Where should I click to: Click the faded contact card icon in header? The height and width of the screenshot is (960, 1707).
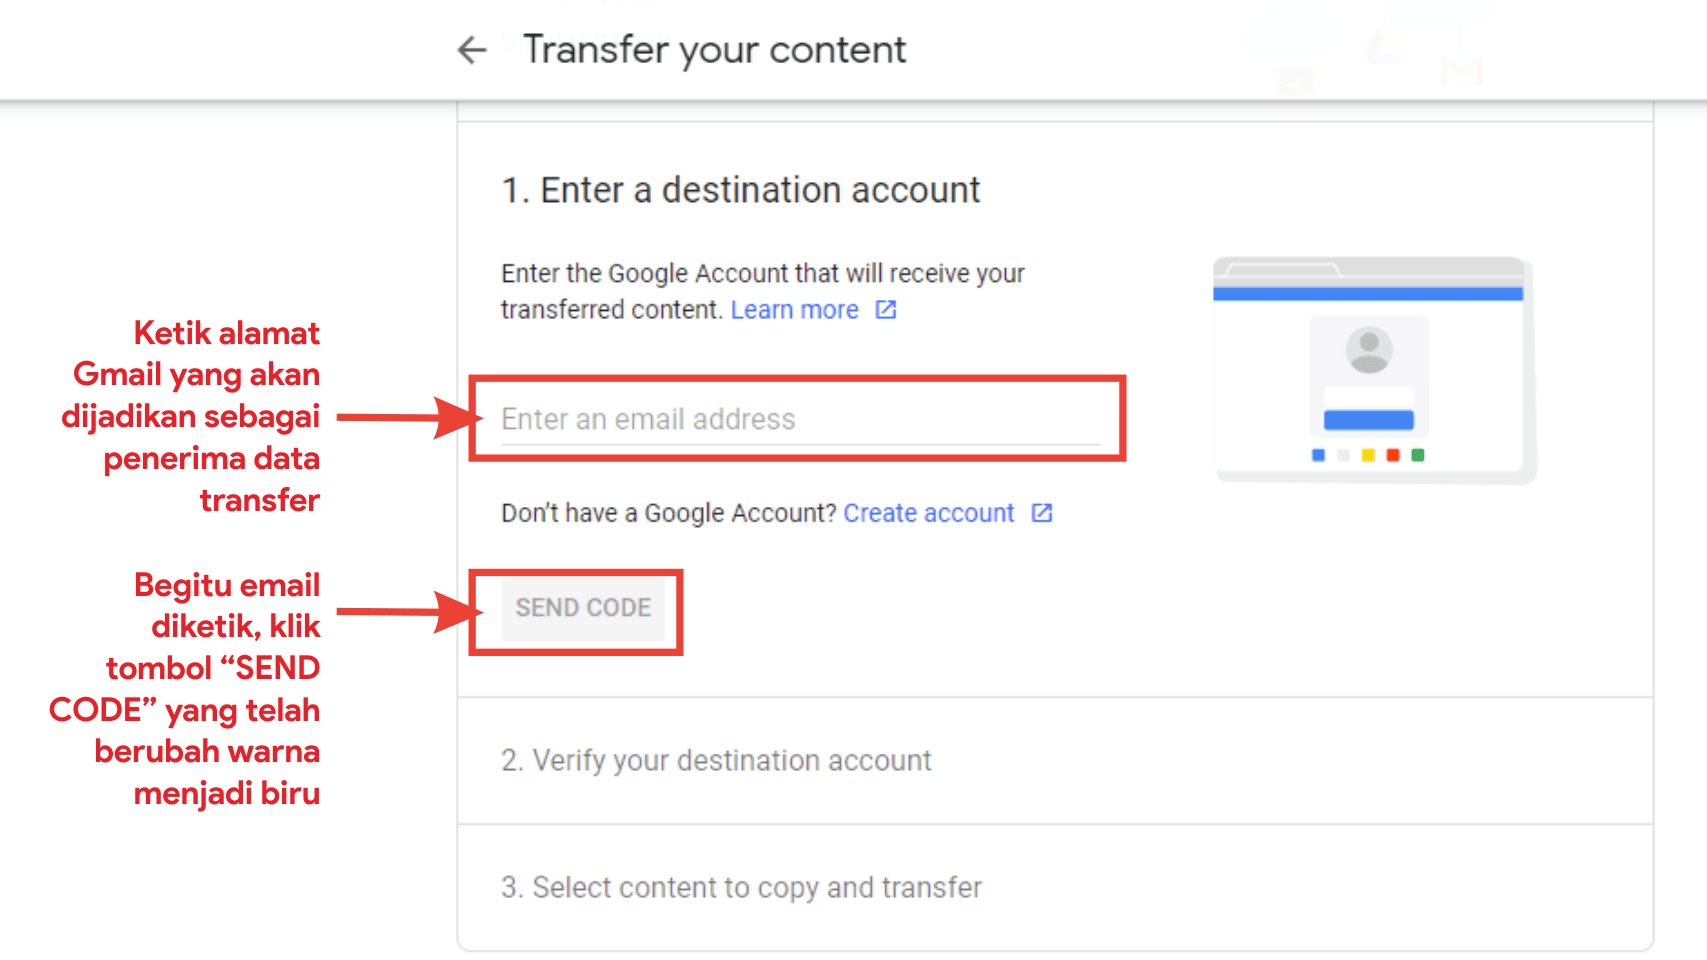pos(1296,79)
